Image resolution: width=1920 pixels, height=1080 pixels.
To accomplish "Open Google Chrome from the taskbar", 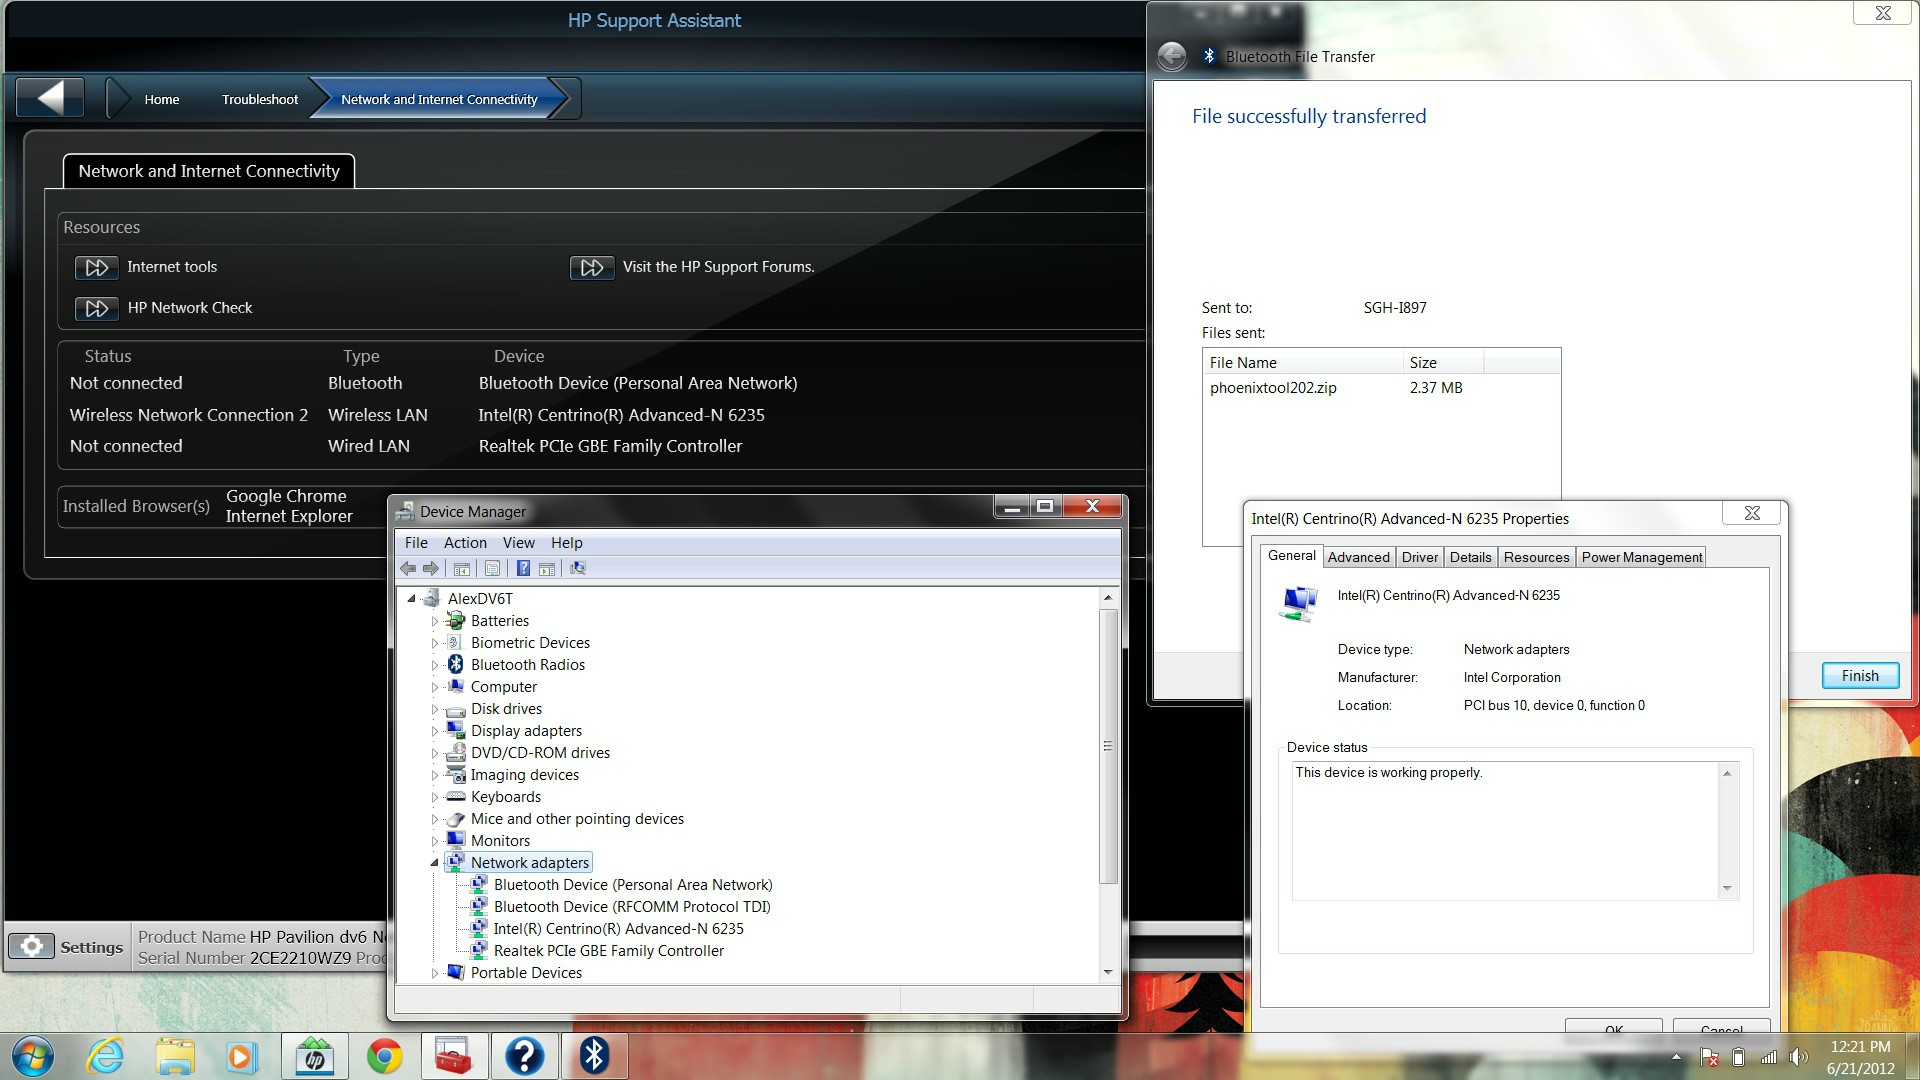I will pyautogui.click(x=384, y=1056).
